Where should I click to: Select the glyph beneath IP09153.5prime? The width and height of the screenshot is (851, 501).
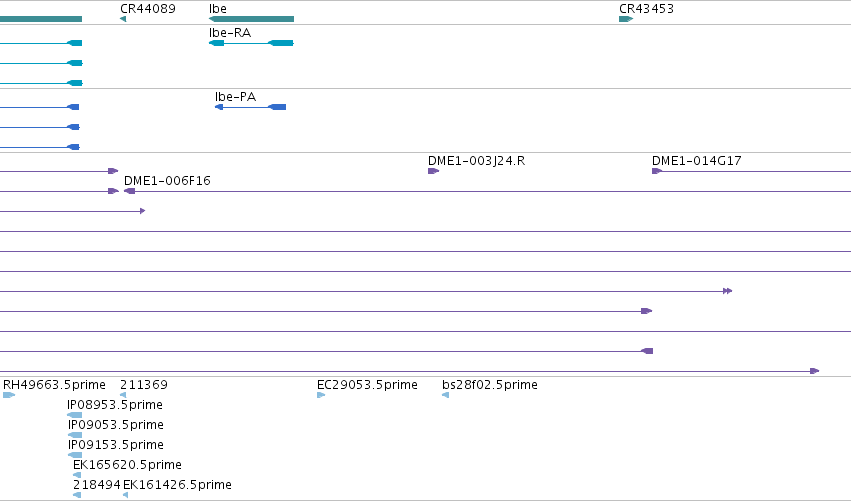[75, 455]
